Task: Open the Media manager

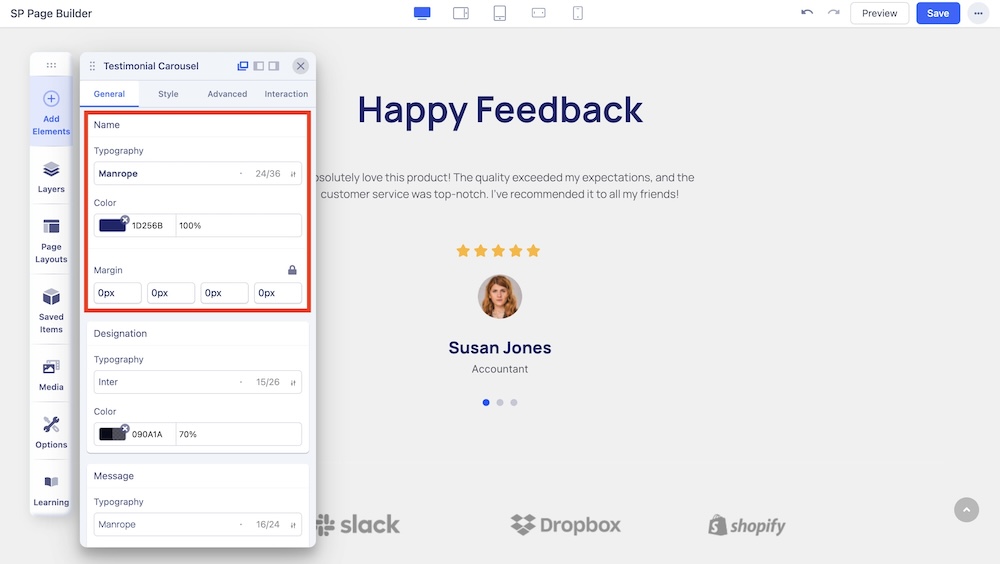Action: 51,373
